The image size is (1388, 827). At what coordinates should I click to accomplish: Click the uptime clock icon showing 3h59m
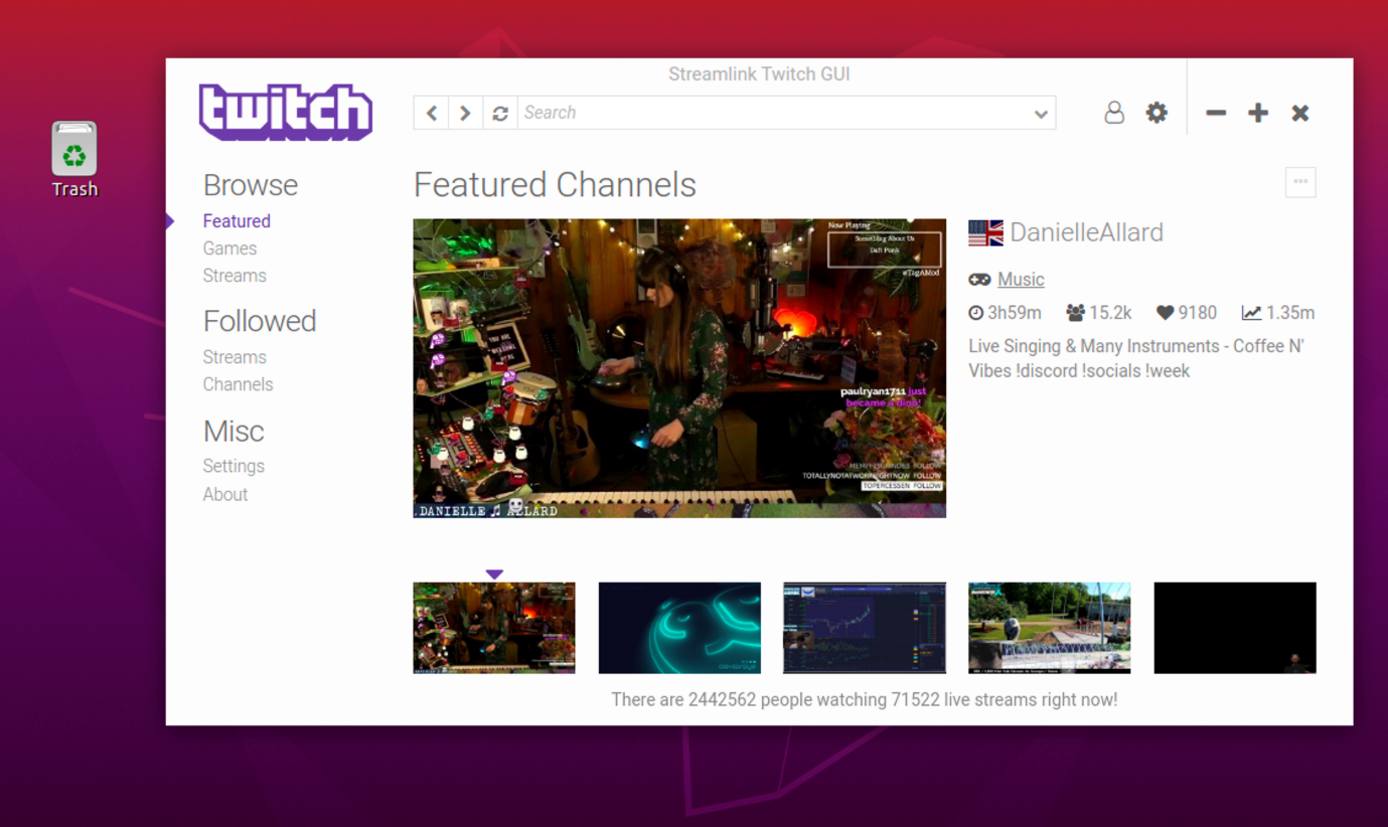pyautogui.click(x=975, y=312)
